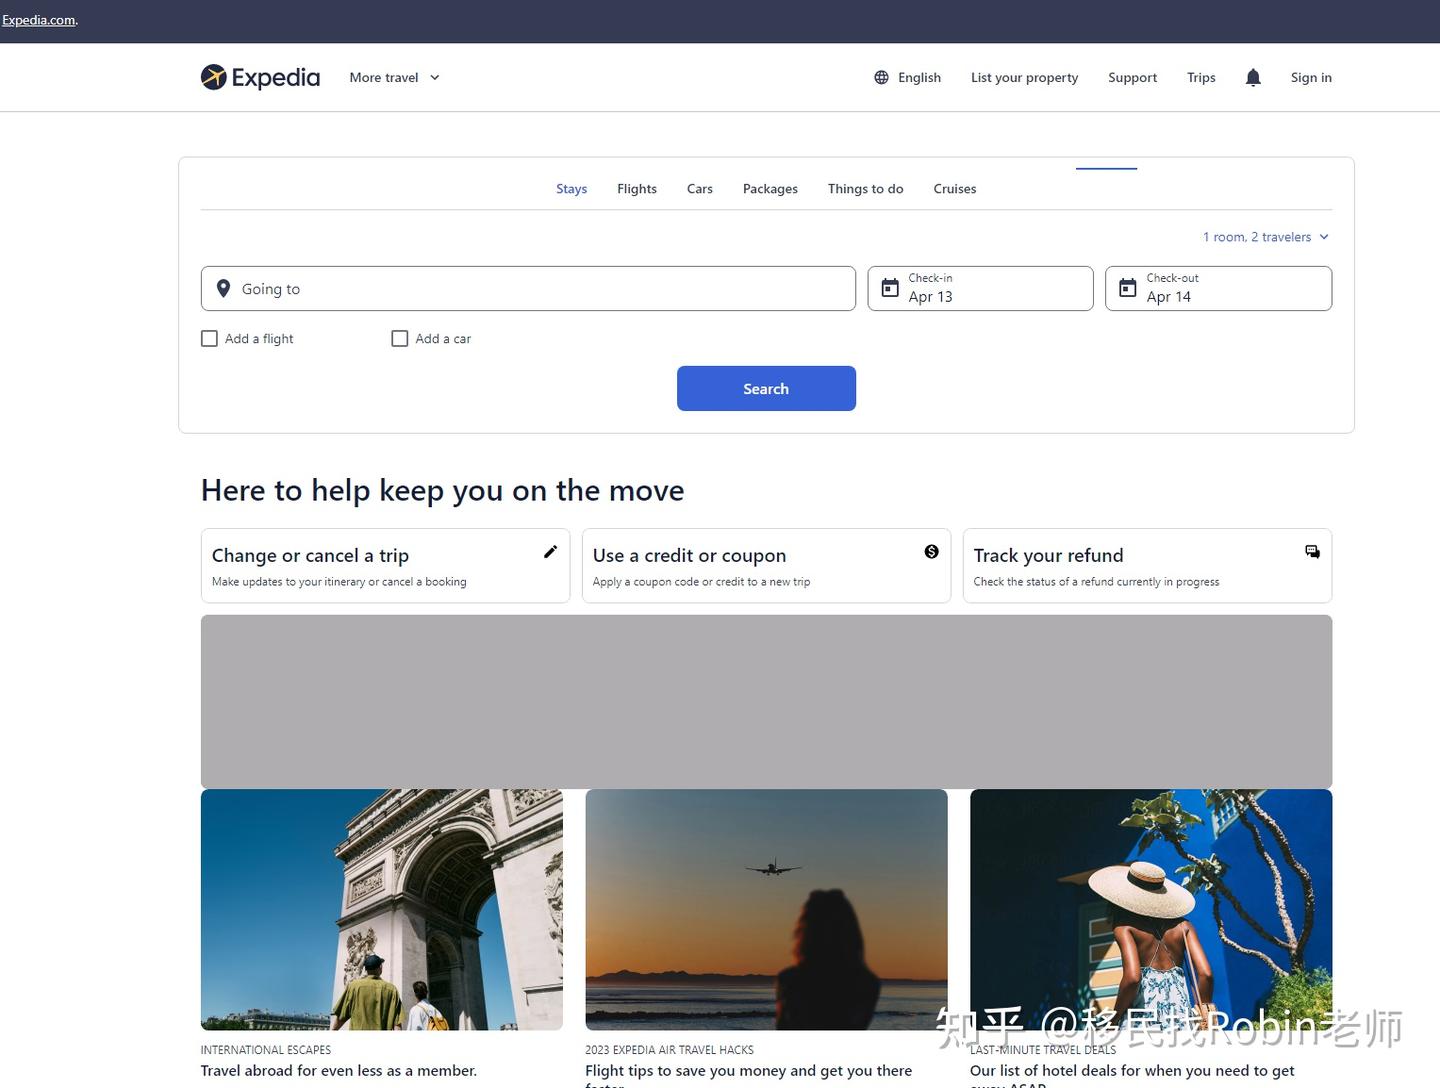This screenshot has height=1088, width=1440.
Task: Open the Track your refund card
Action: point(1147,566)
